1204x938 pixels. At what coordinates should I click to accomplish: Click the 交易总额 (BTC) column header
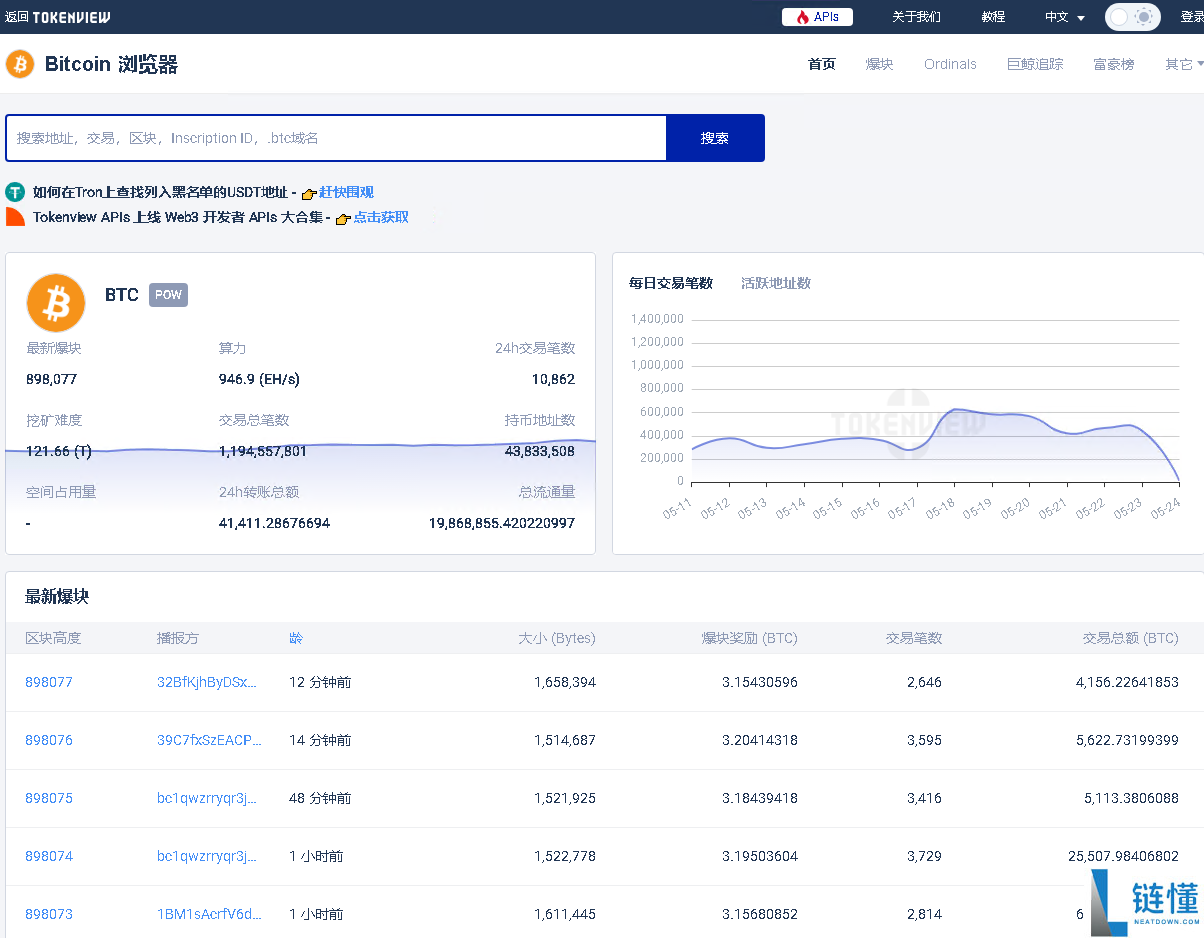point(1131,638)
